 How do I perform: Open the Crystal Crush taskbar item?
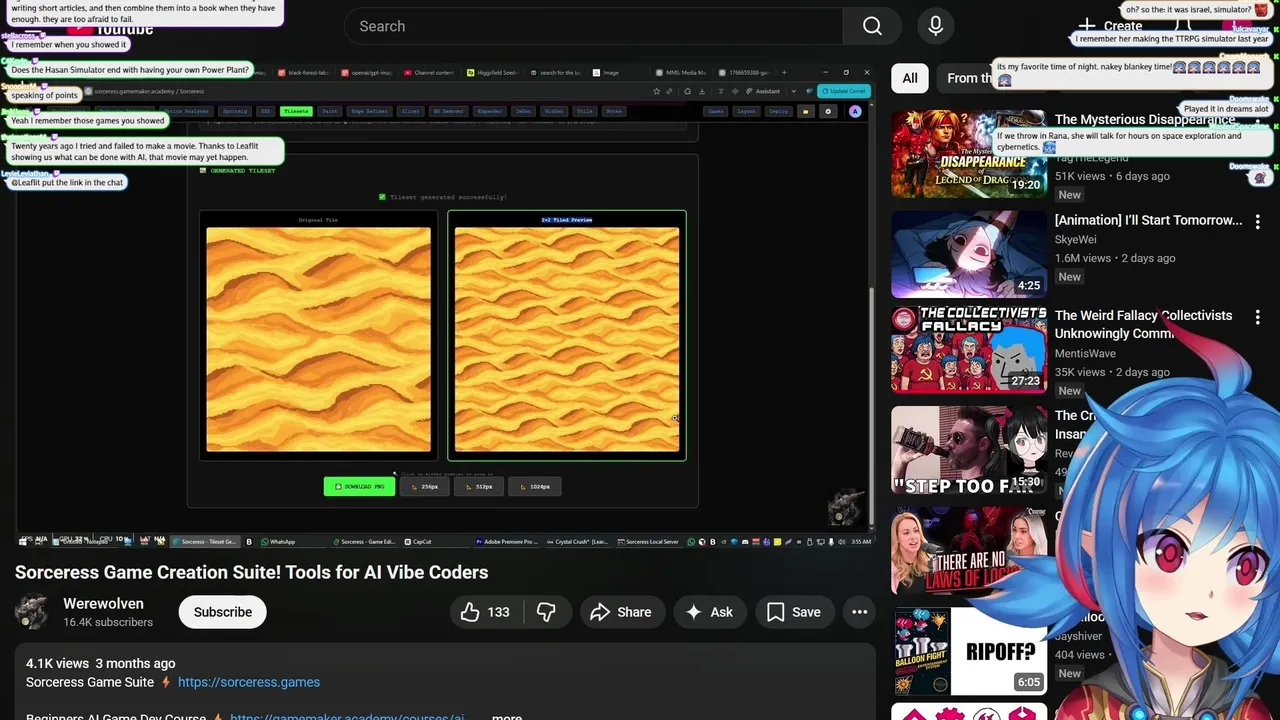[577, 541]
